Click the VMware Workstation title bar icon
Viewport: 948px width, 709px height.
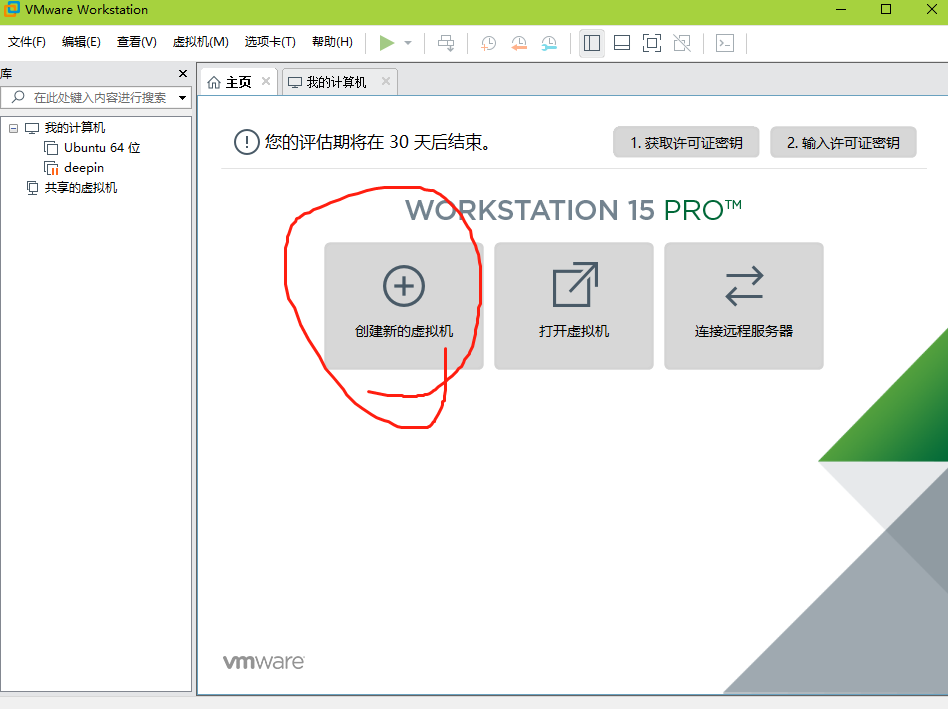click(11, 9)
